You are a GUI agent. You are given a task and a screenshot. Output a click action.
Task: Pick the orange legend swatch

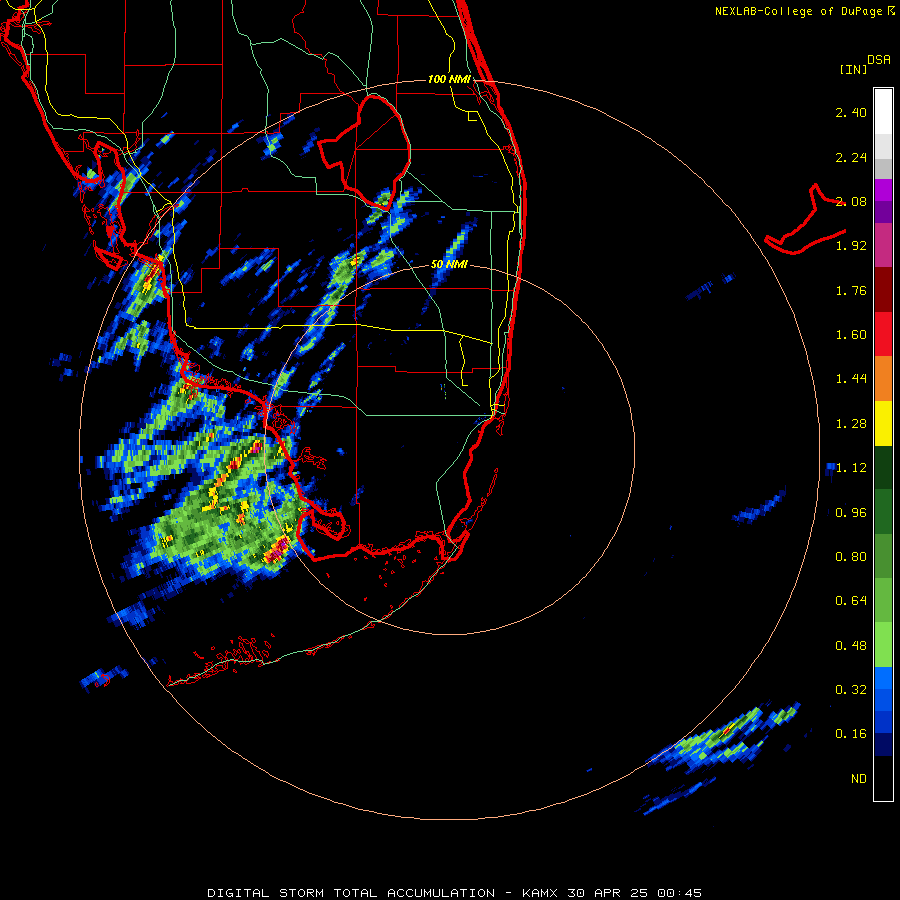(x=883, y=379)
